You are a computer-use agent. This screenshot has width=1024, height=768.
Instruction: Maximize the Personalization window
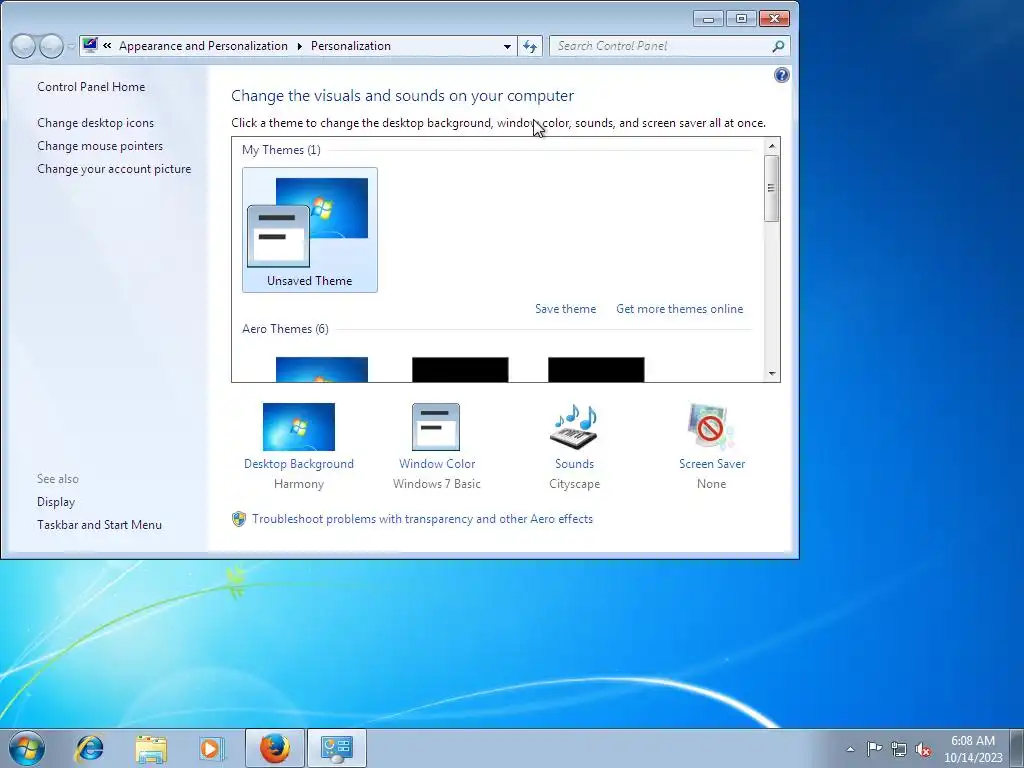coord(741,19)
